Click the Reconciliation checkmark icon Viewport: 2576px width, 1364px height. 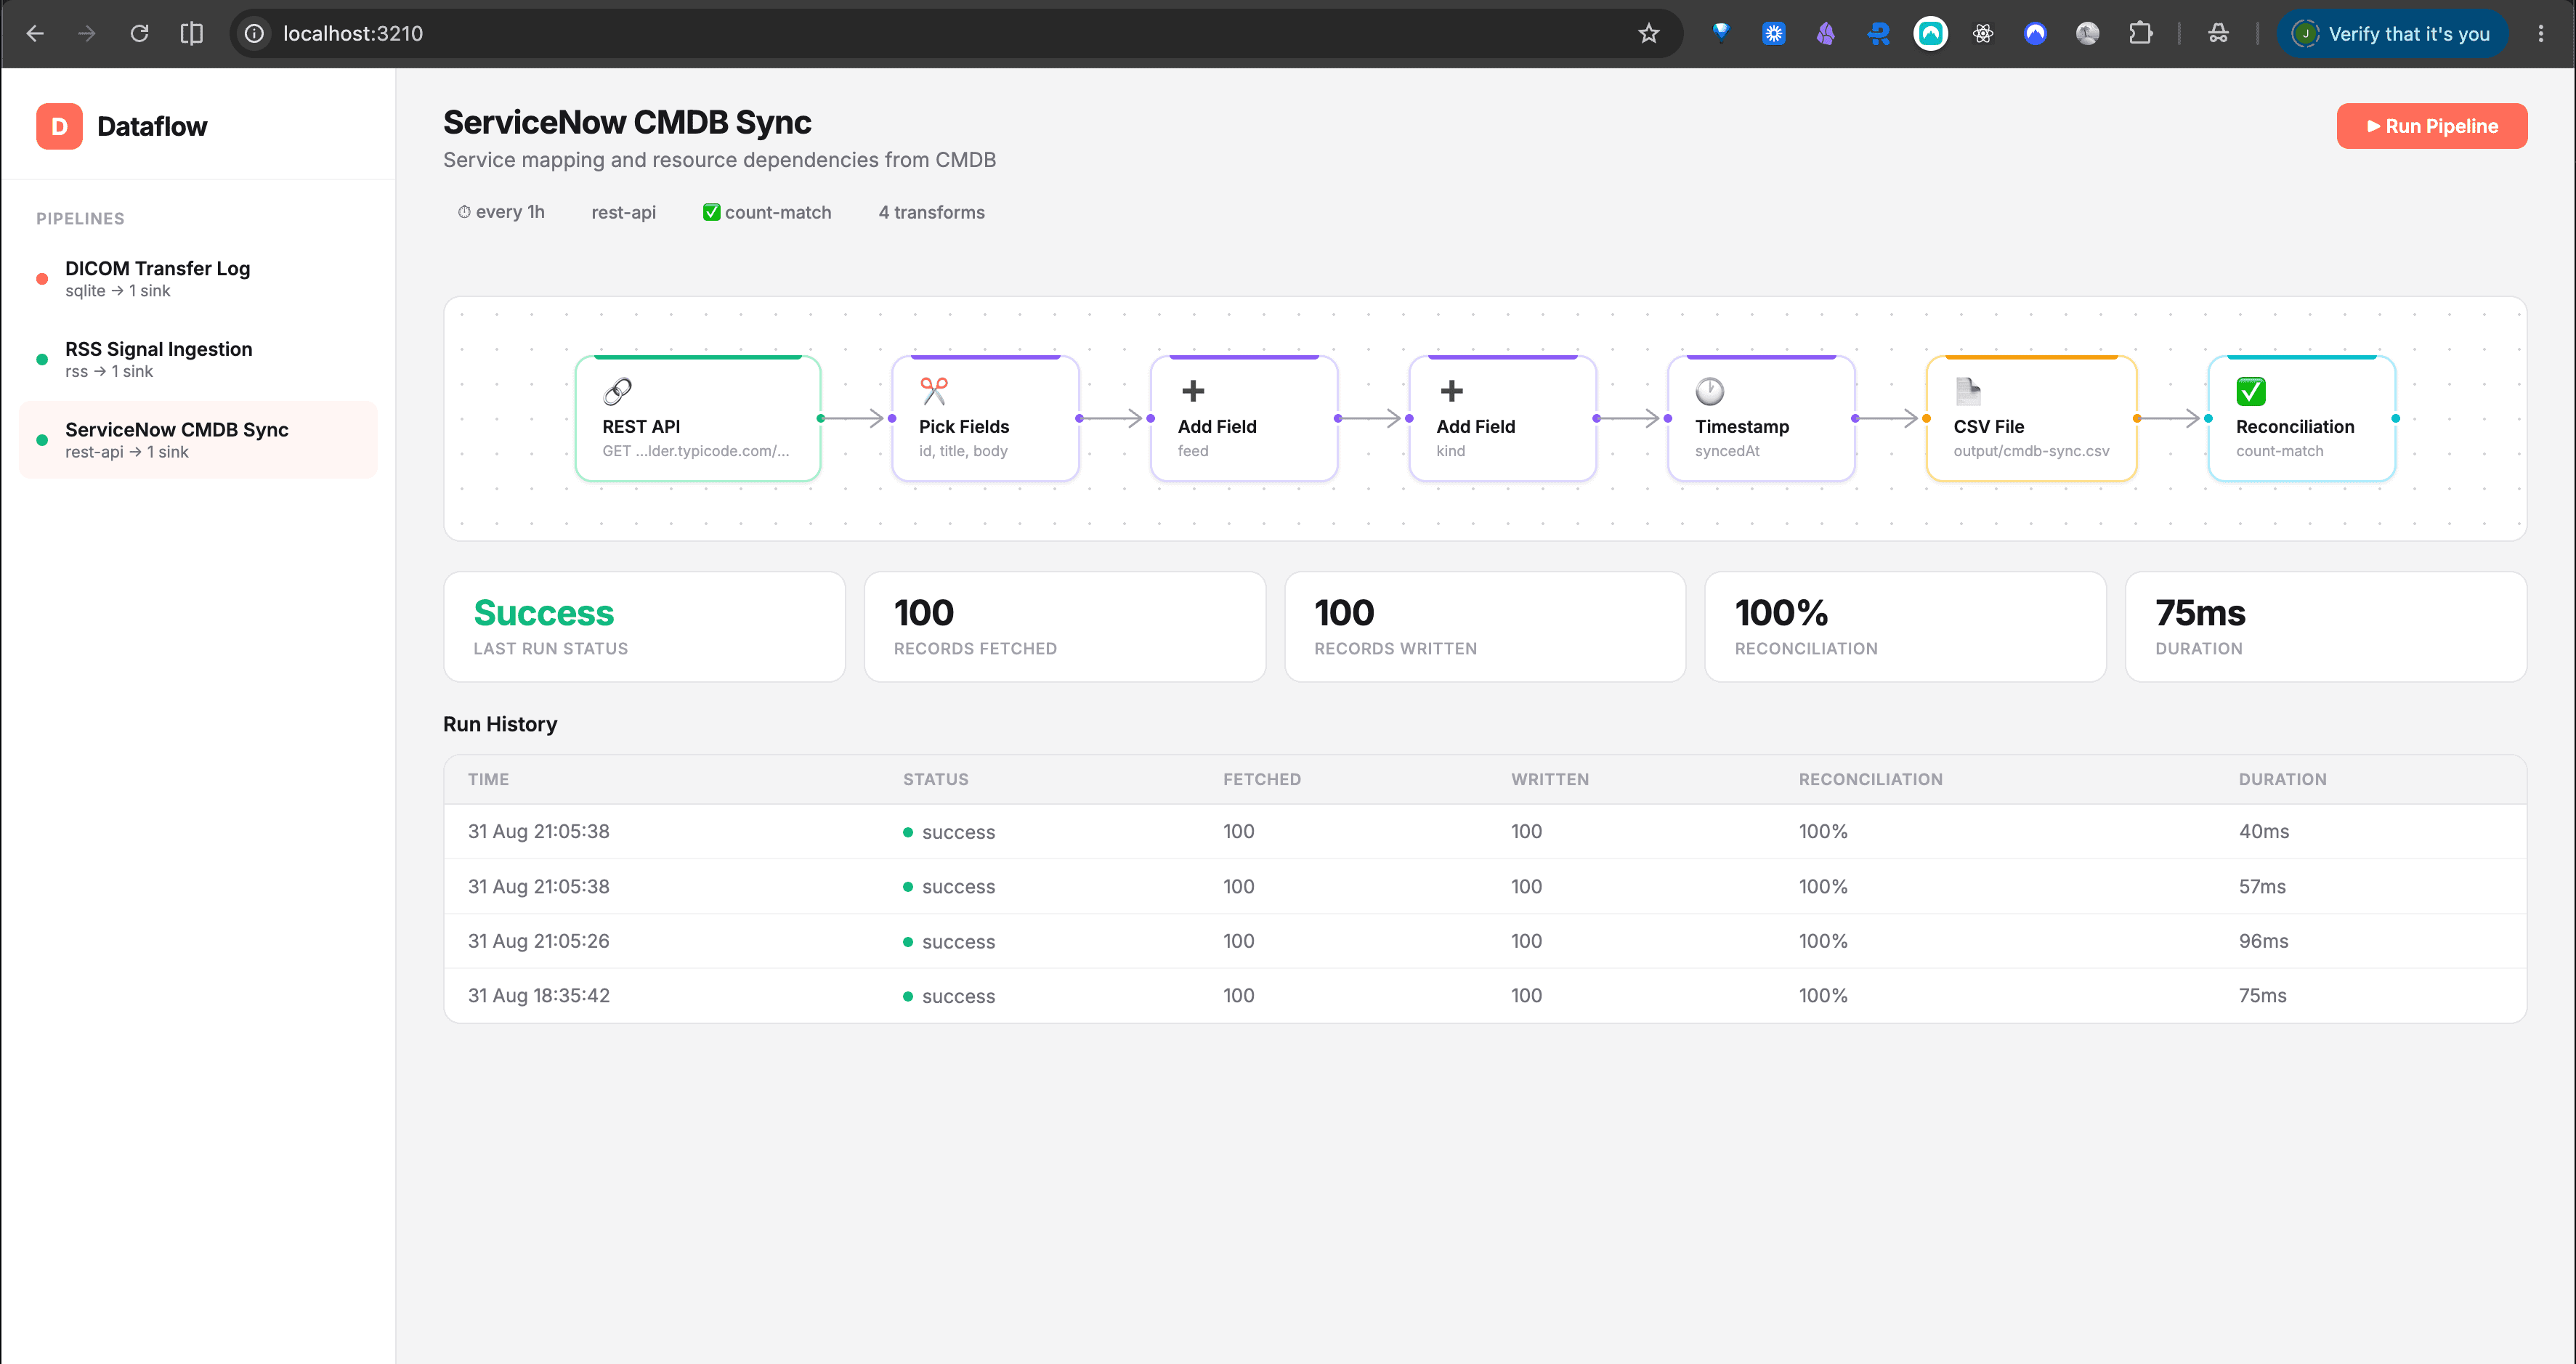click(2251, 391)
